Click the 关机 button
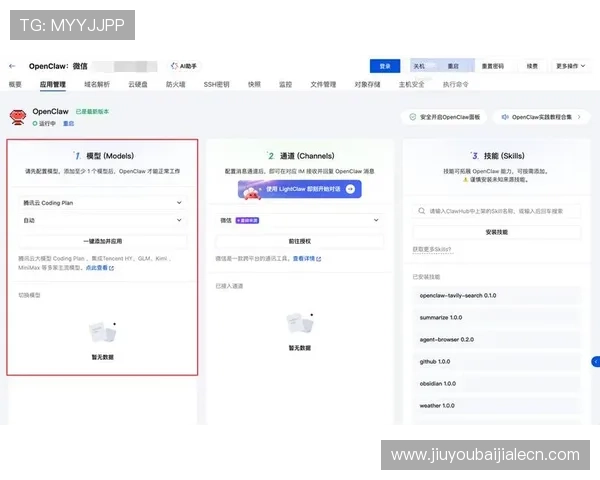 coord(419,66)
